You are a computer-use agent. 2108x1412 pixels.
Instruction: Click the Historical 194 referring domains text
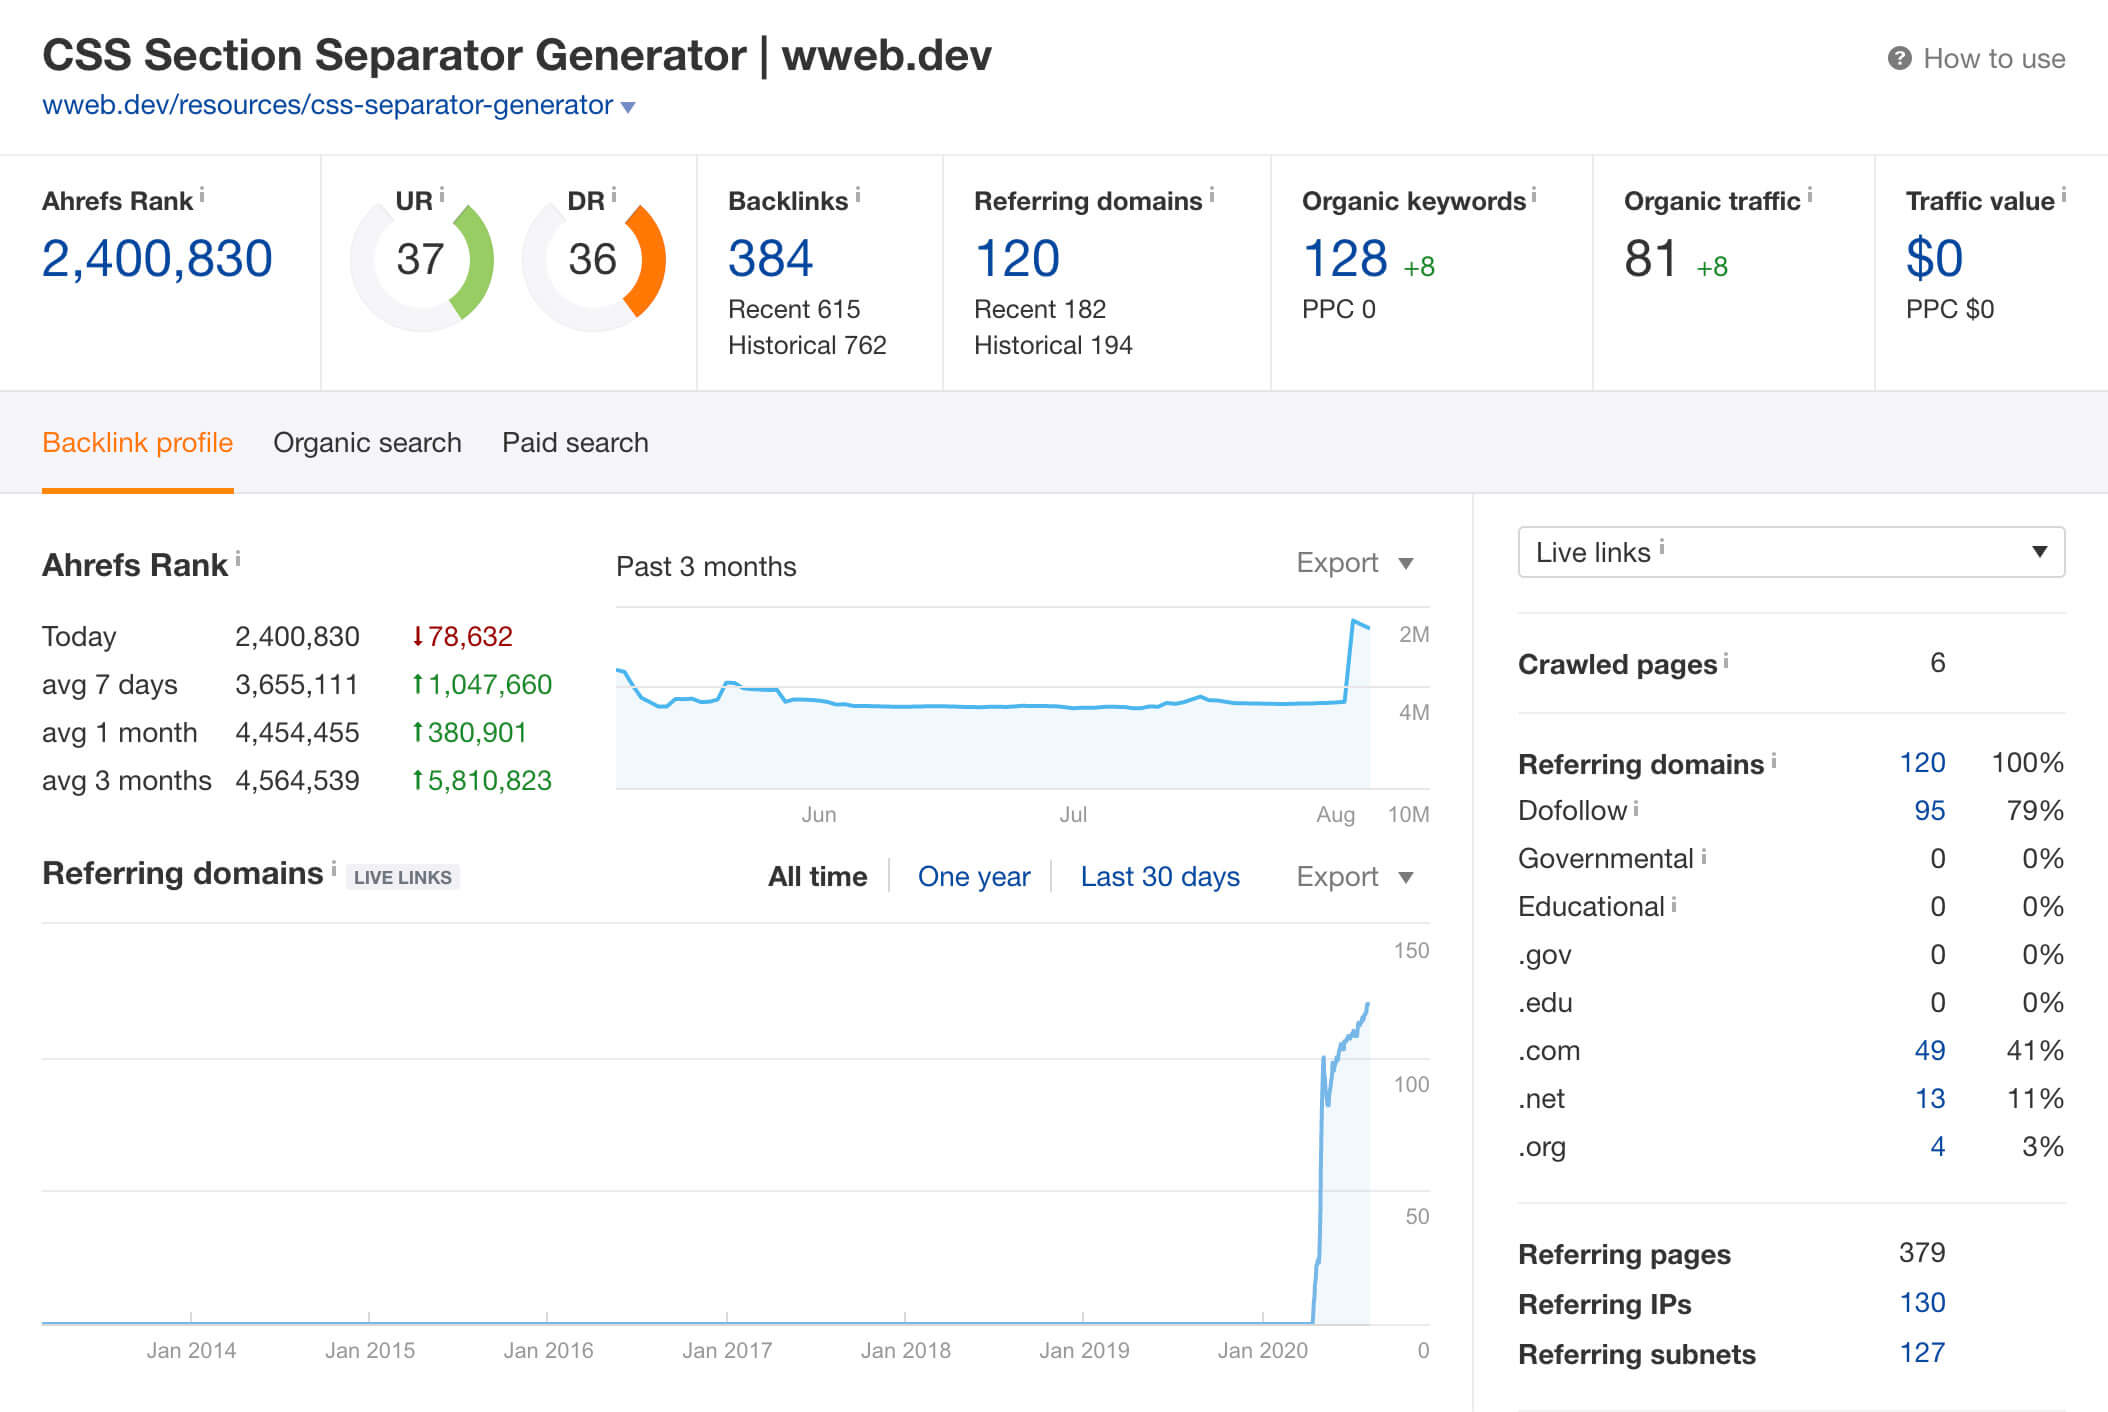[1053, 345]
